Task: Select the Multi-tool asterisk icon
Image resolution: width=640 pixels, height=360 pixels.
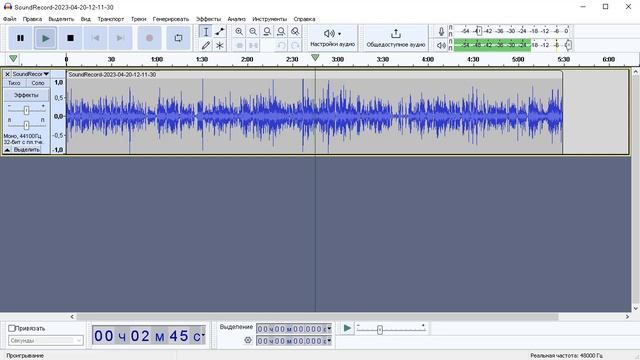Action: tap(220, 45)
